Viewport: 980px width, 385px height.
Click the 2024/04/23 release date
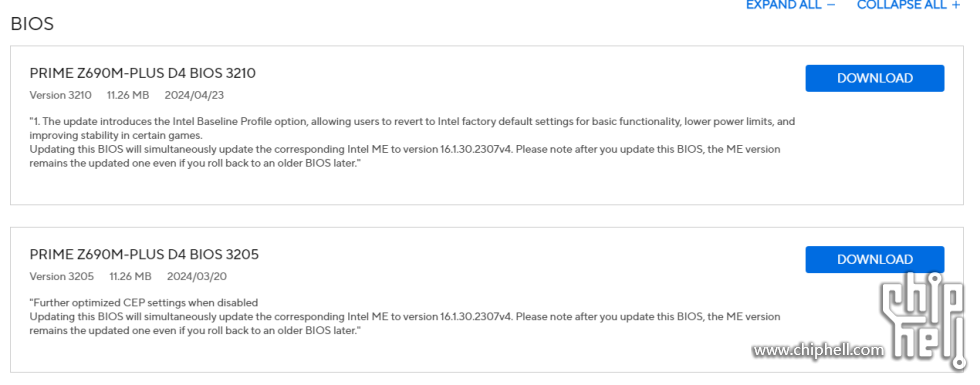[194, 96]
